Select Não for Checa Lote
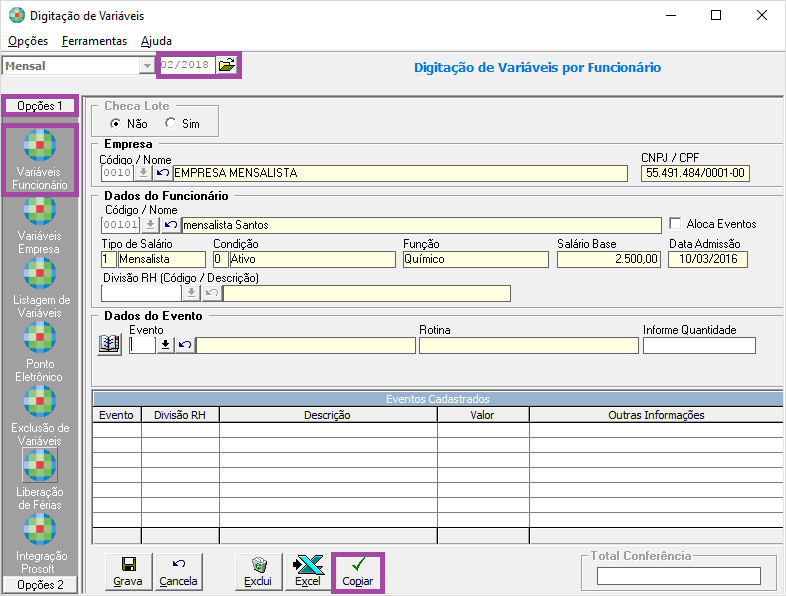This screenshot has width=786, height=596. click(116, 123)
